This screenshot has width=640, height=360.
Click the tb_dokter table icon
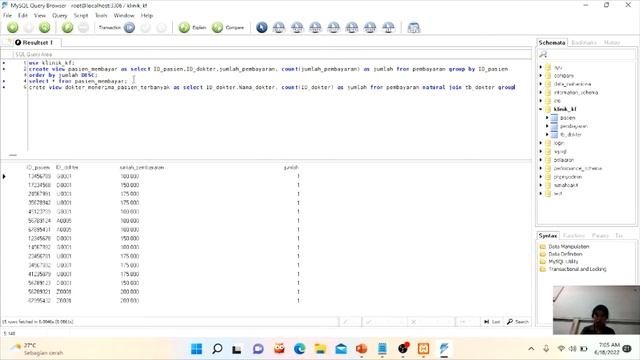pyautogui.click(x=554, y=134)
